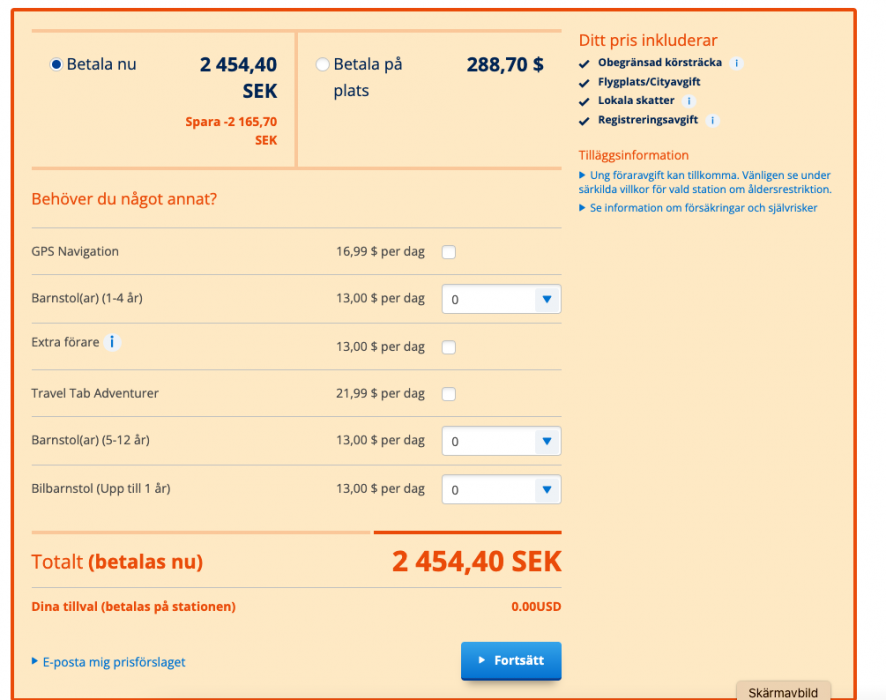Image resolution: width=886 pixels, height=700 pixels.
Task: Open Bilbarnstol (Upp till 1 år) dropdown
Action: [x=501, y=490]
